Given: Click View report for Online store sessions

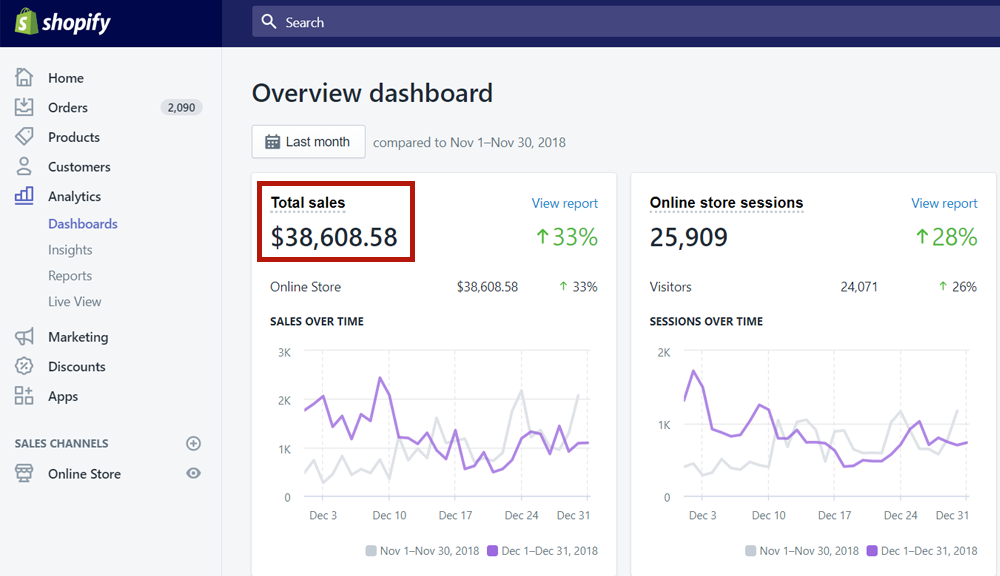Looking at the screenshot, I should (x=944, y=203).
